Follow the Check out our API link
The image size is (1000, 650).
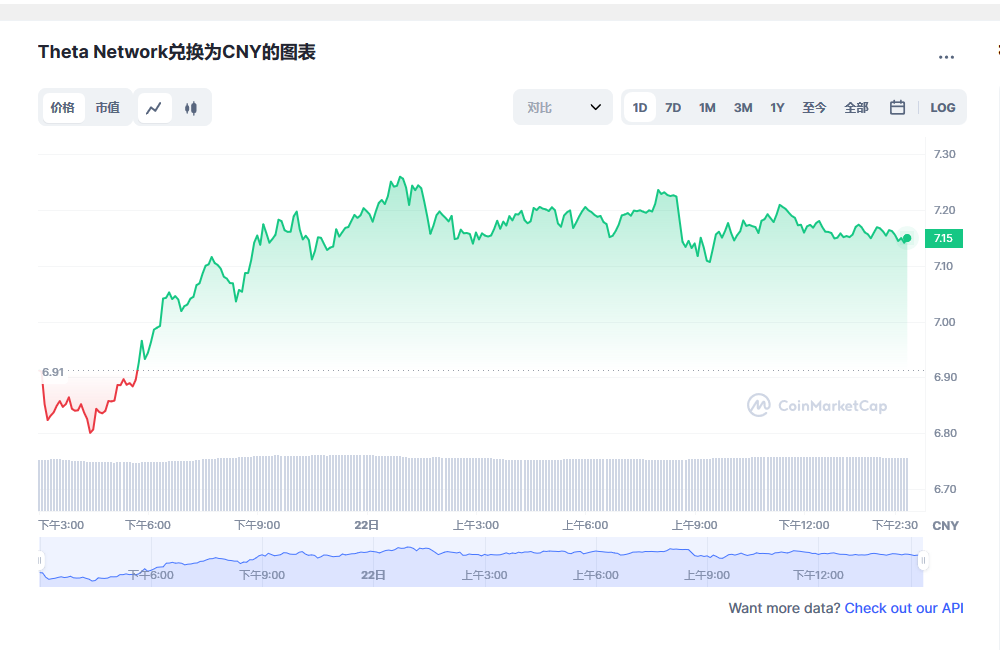coord(904,608)
